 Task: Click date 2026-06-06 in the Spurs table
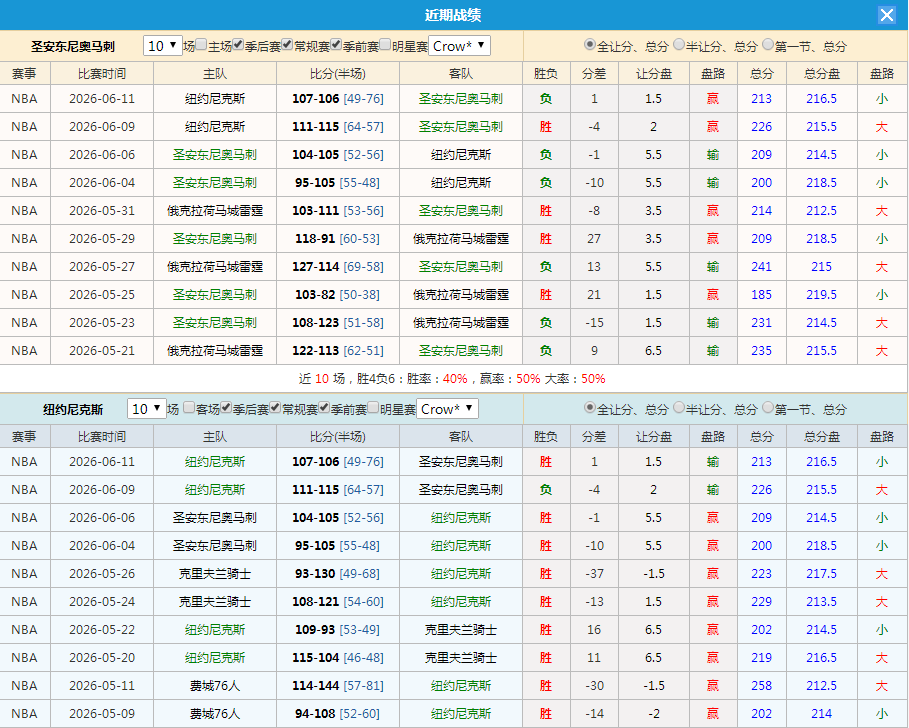tap(102, 155)
